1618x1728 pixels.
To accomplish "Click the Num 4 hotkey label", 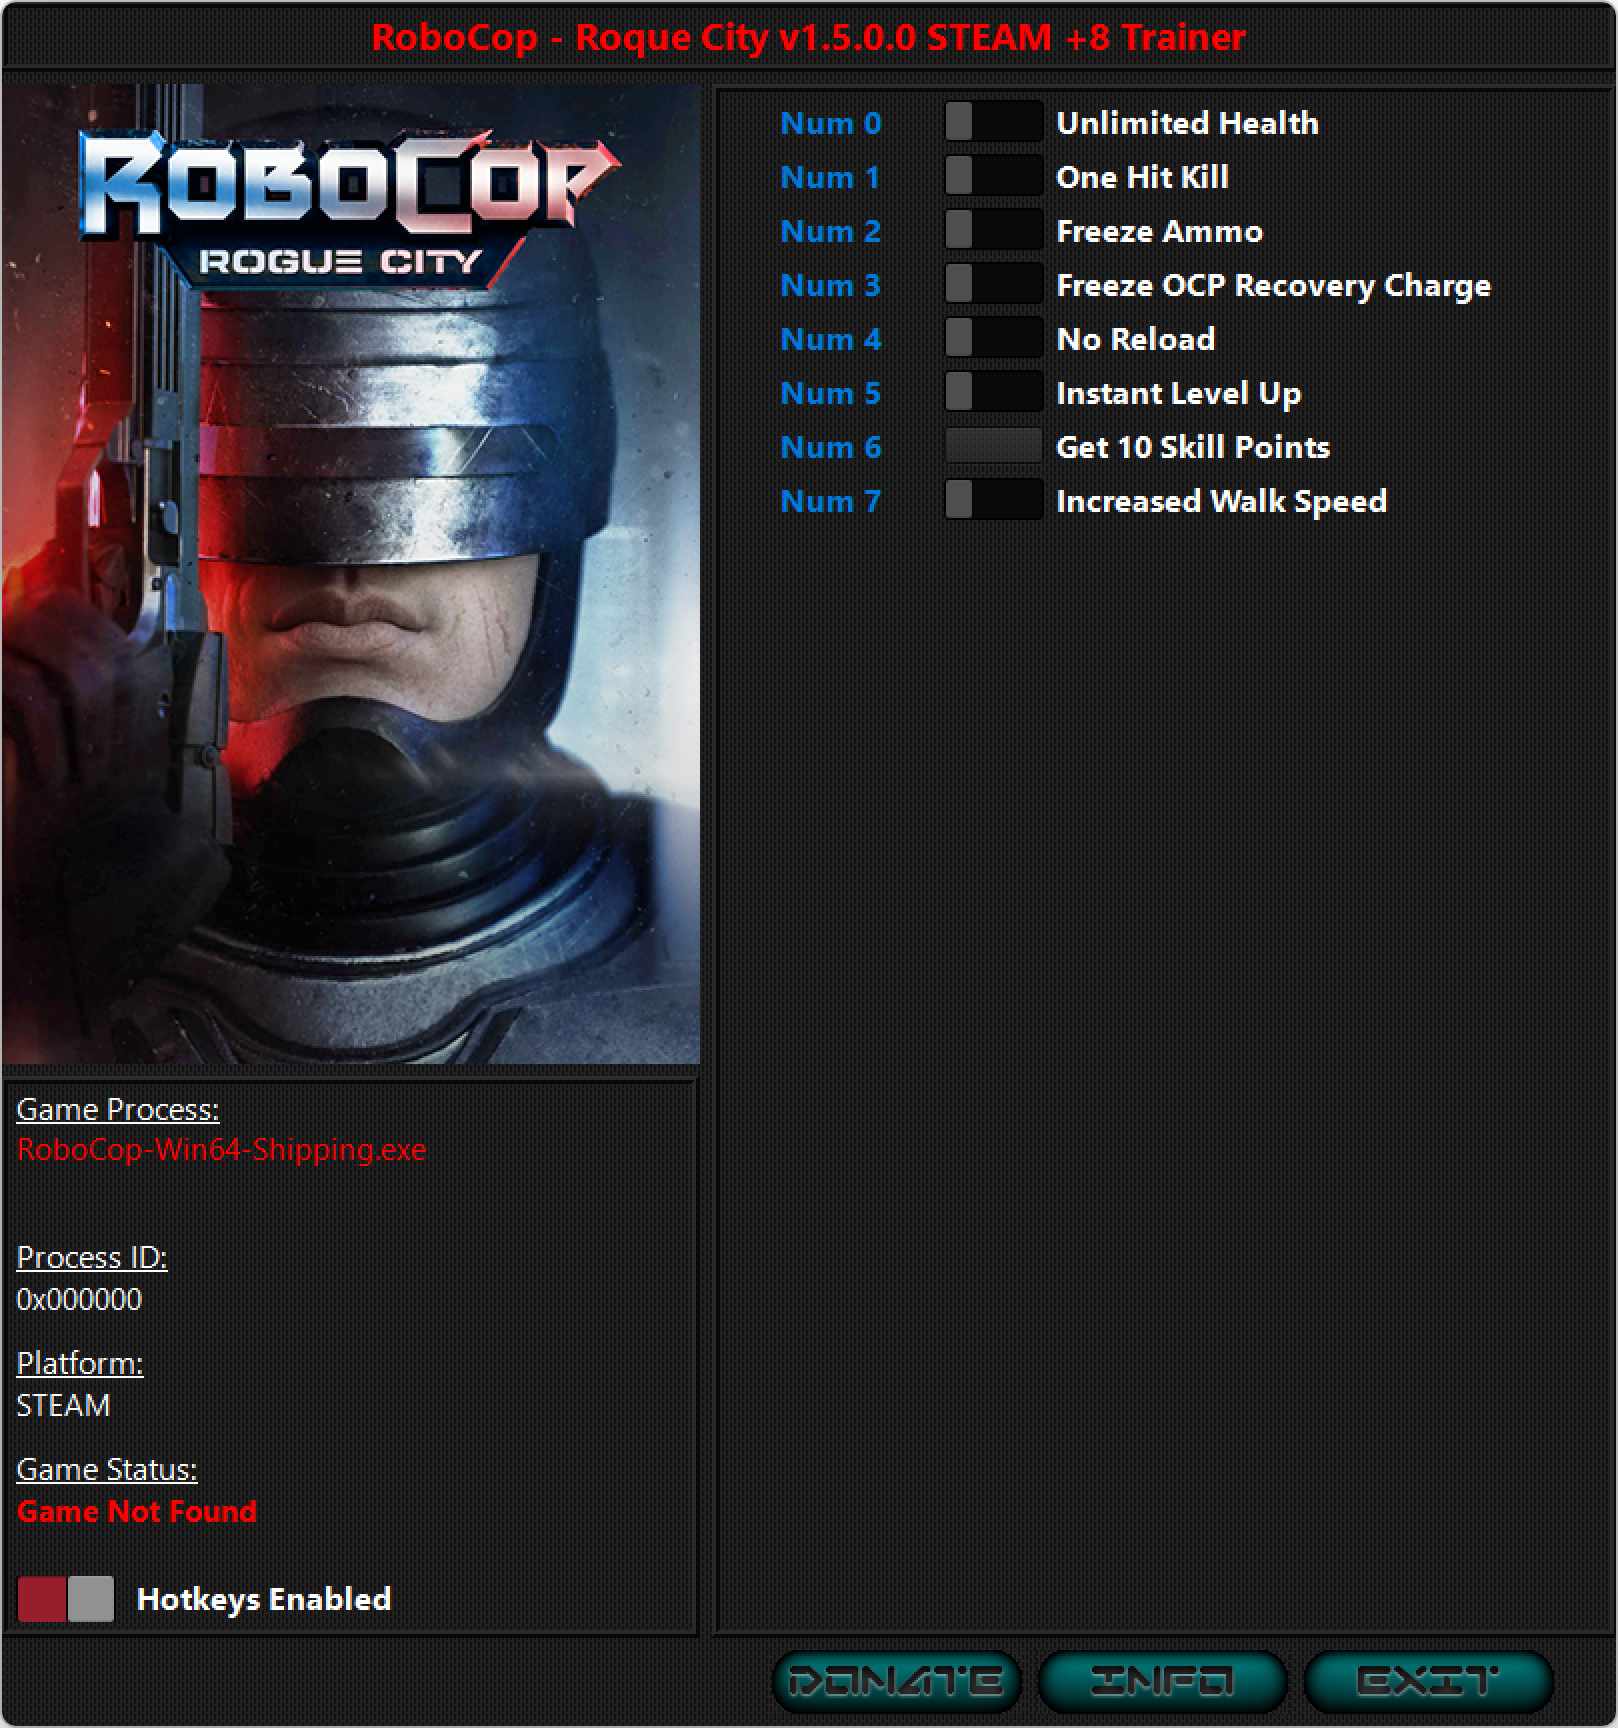I will (831, 339).
